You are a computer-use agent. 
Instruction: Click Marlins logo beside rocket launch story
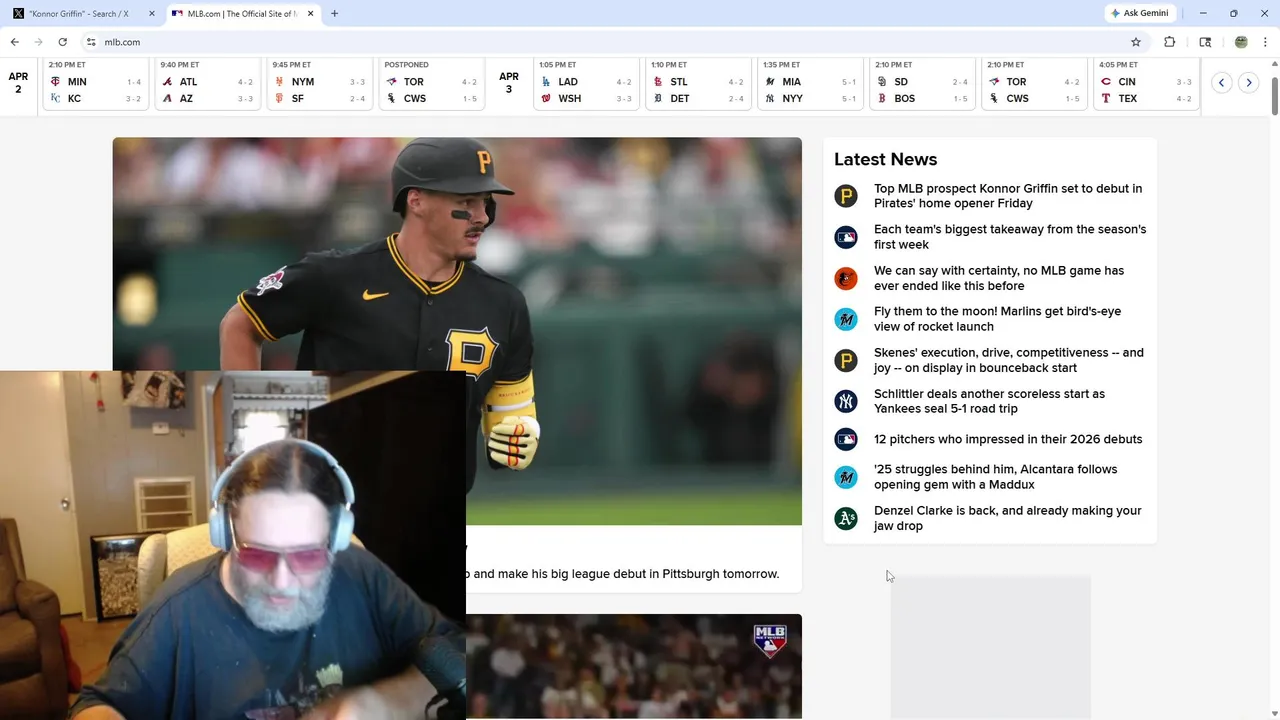846,319
